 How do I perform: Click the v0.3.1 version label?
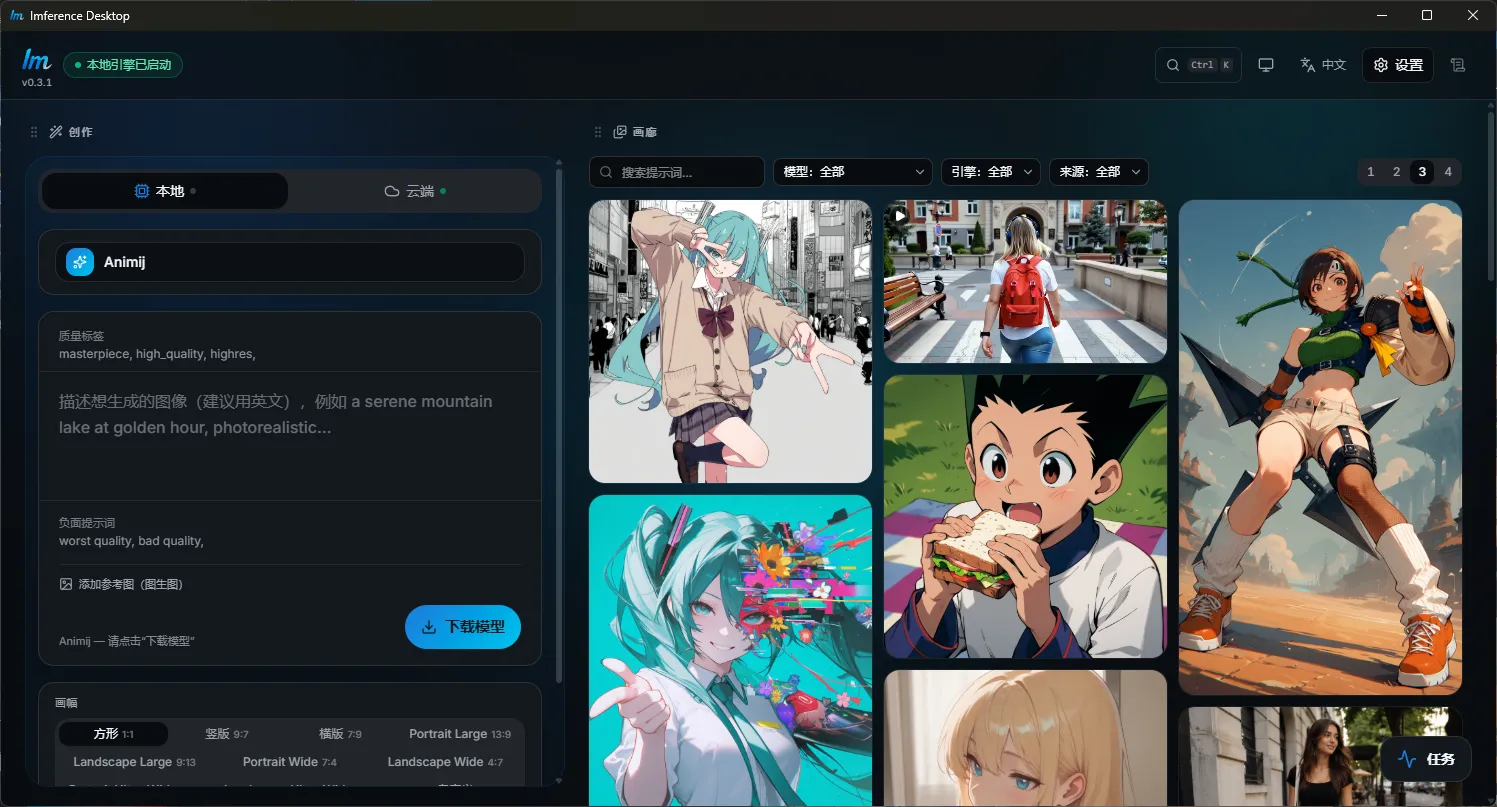click(x=37, y=83)
